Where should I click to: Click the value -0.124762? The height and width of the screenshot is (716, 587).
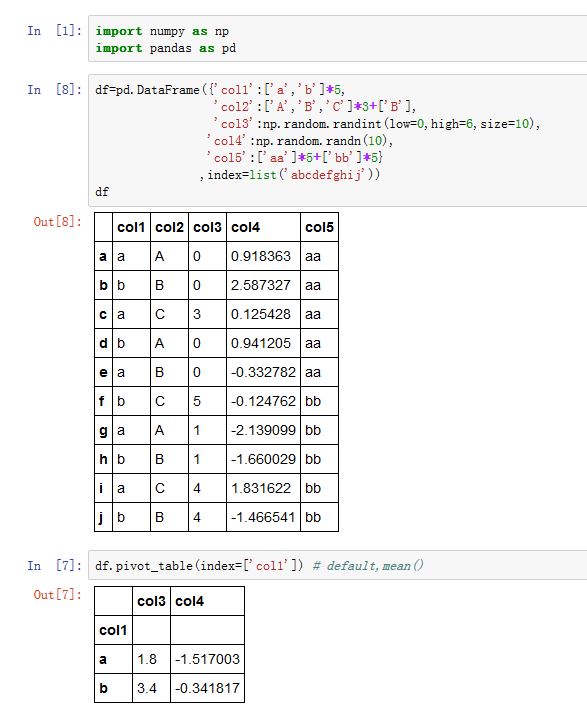click(263, 401)
